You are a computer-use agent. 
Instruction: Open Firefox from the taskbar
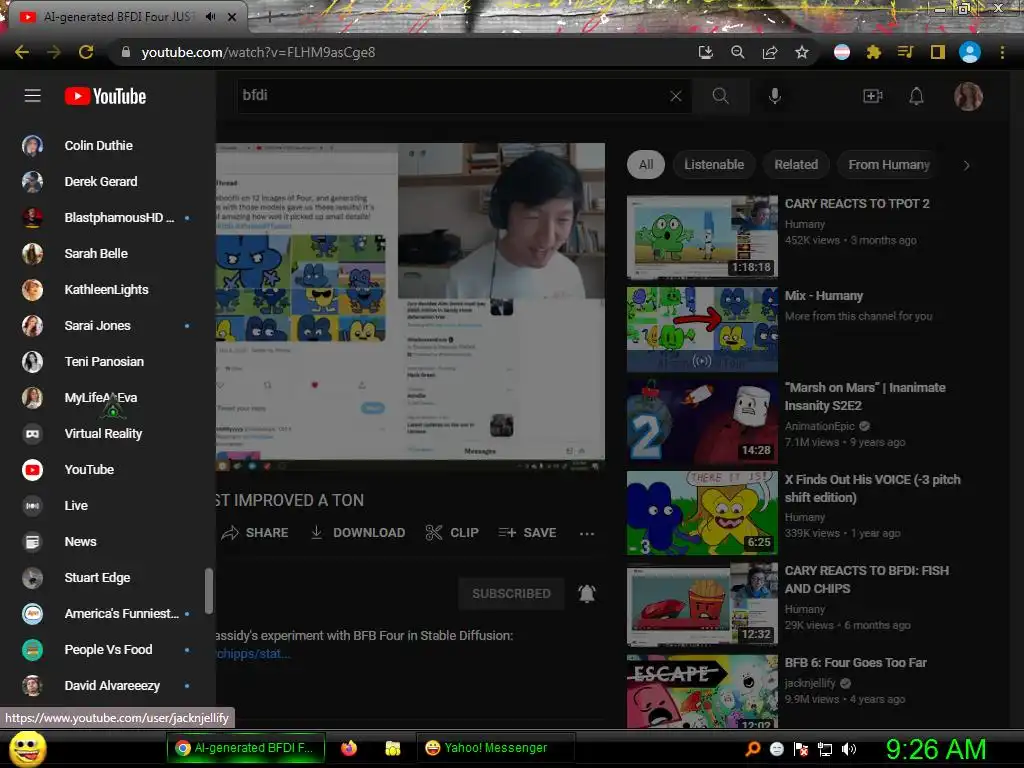[x=349, y=748]
